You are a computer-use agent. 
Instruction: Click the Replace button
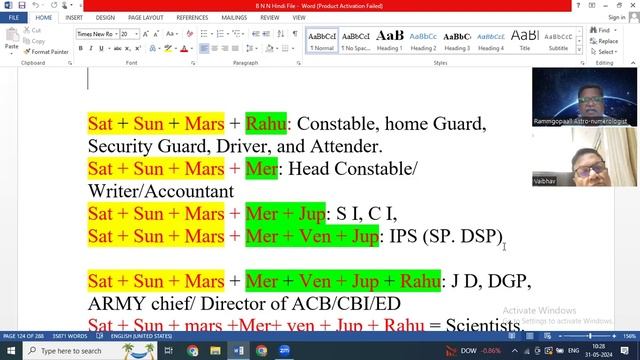click(604, 41)
